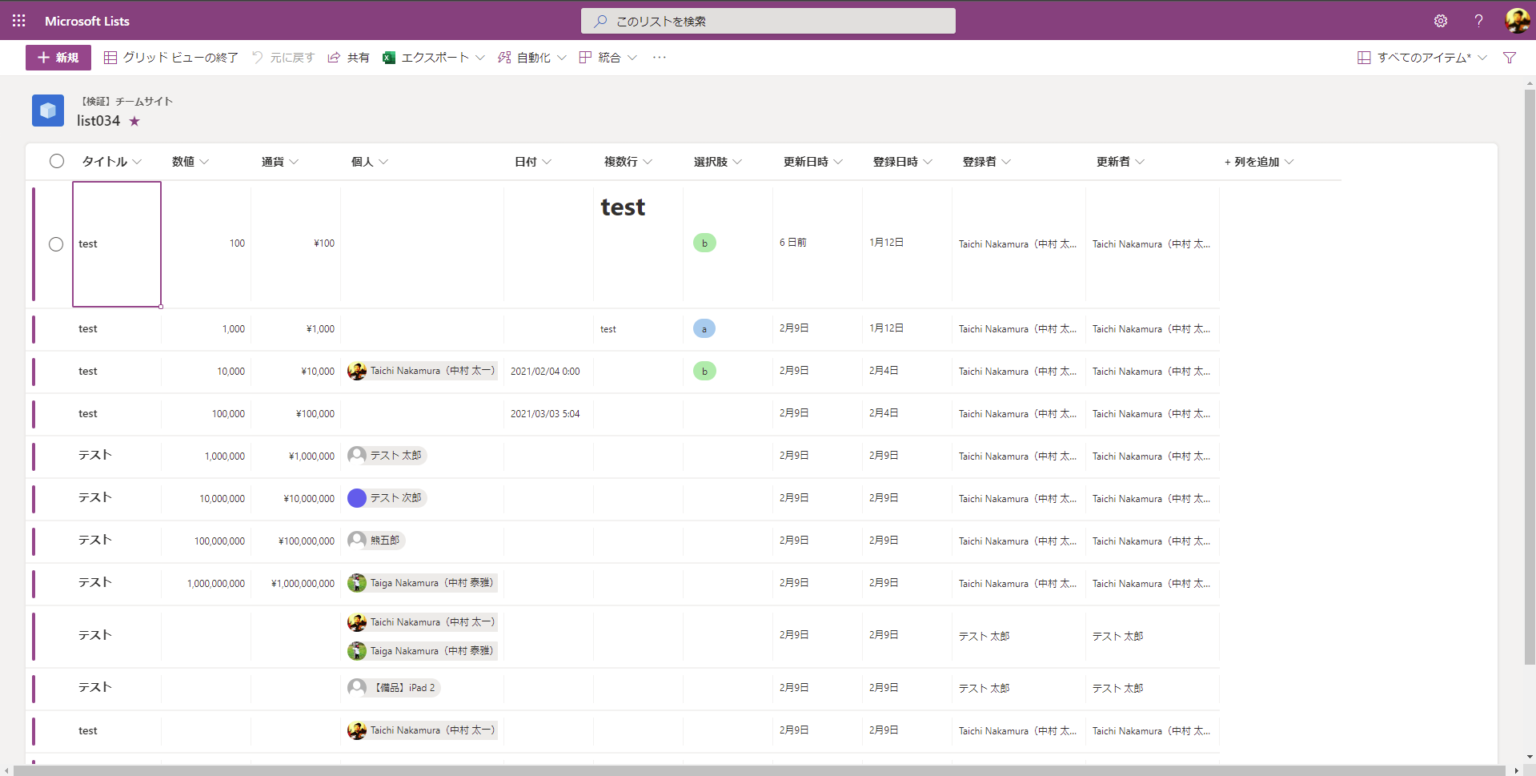
Task: Click the team site logo icon
Action: tap(48, 111)
